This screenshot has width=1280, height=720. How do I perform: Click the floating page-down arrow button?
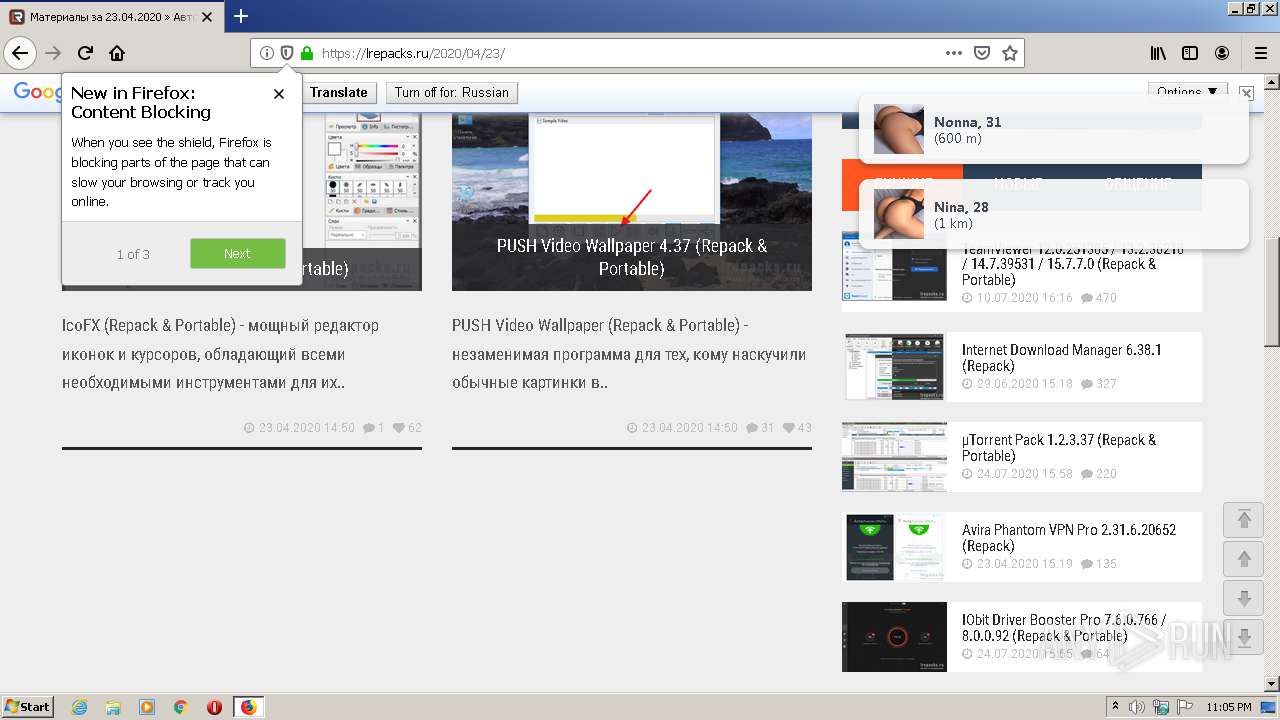tap(1244, 599)
